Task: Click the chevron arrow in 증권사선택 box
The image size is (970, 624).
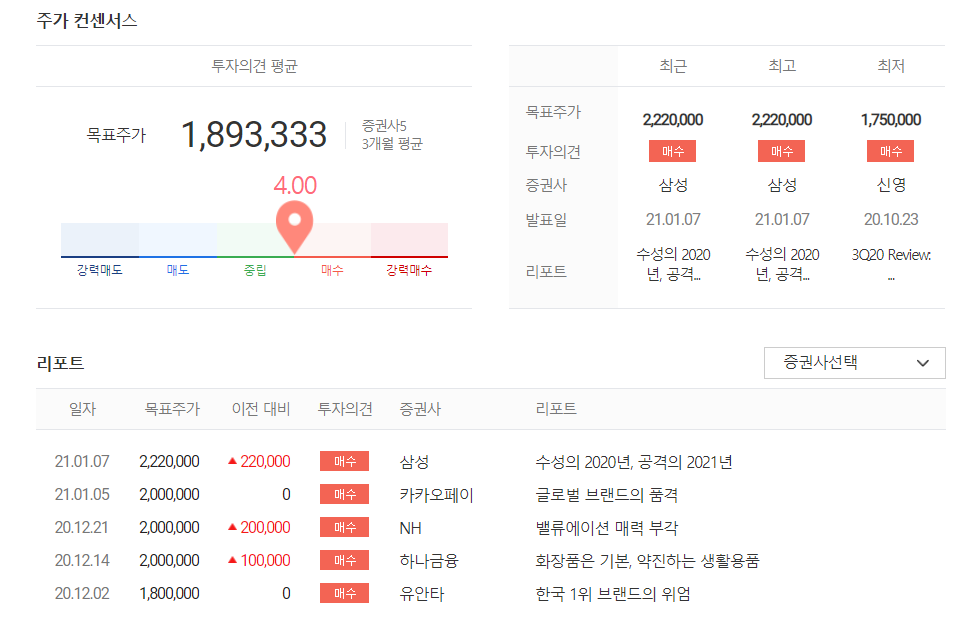Action: (x=922, y=363)
